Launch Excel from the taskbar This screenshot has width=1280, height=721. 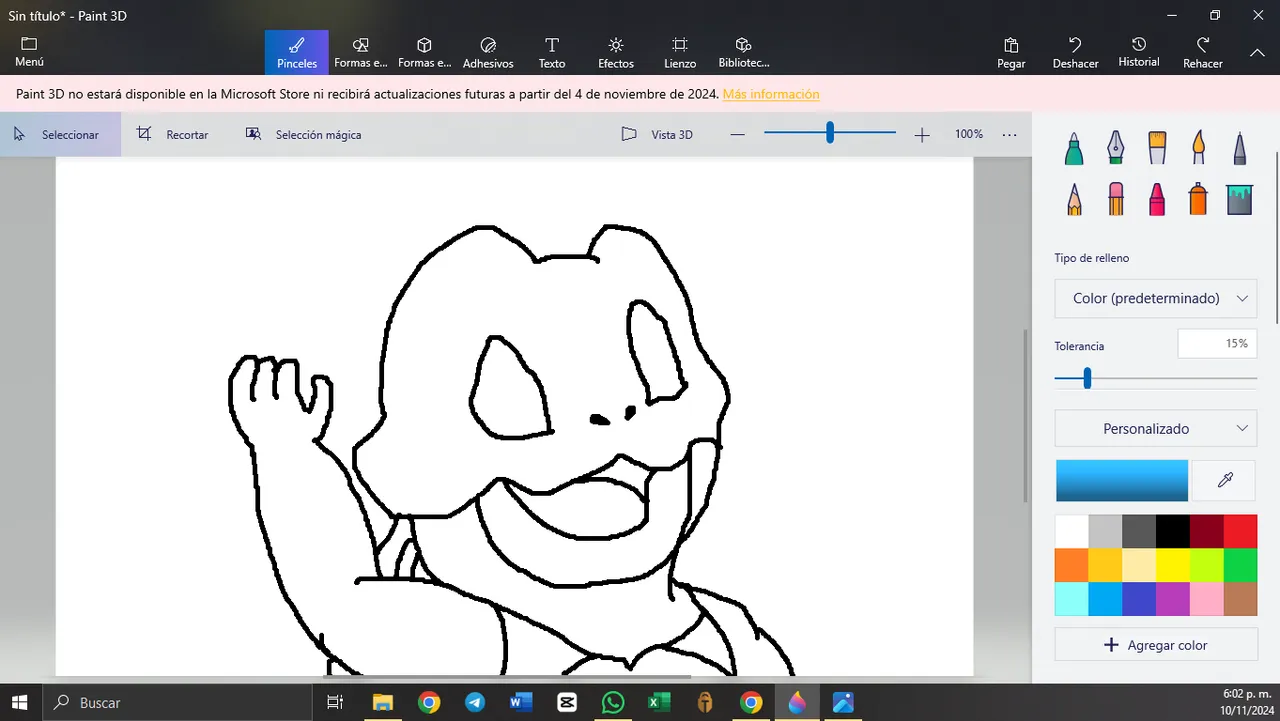pos(659,702)
